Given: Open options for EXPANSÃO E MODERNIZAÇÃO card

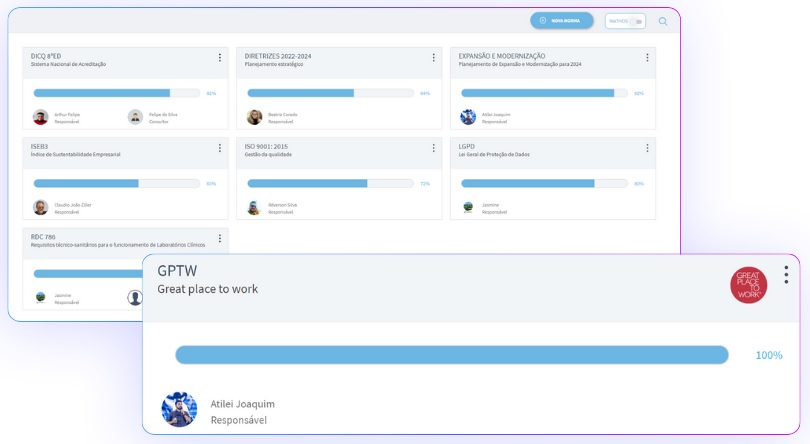Looking at the screenshot, I should 647,58.
